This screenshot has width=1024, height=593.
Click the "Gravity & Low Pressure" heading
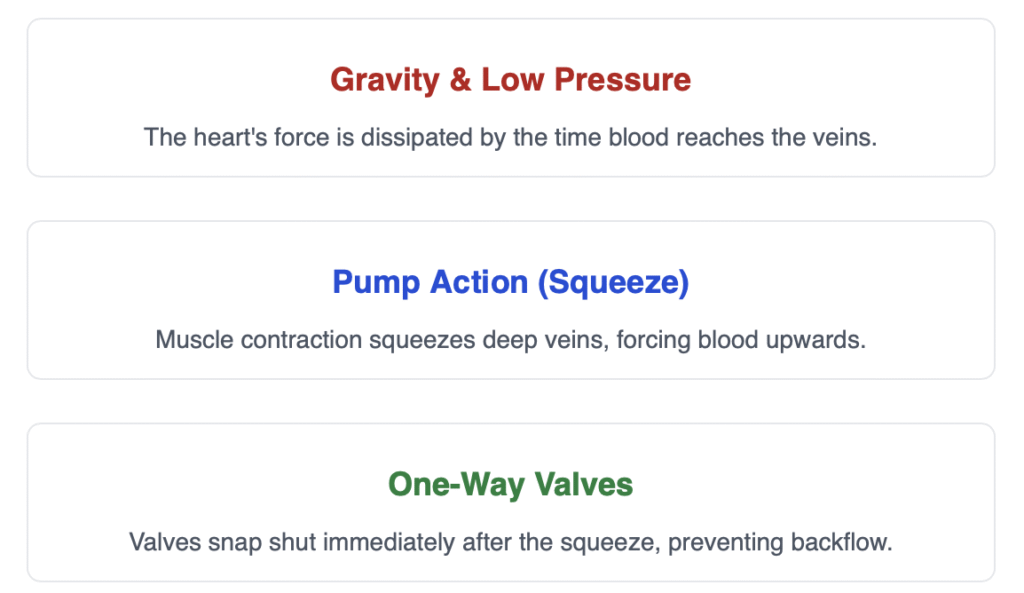[510, 80]
